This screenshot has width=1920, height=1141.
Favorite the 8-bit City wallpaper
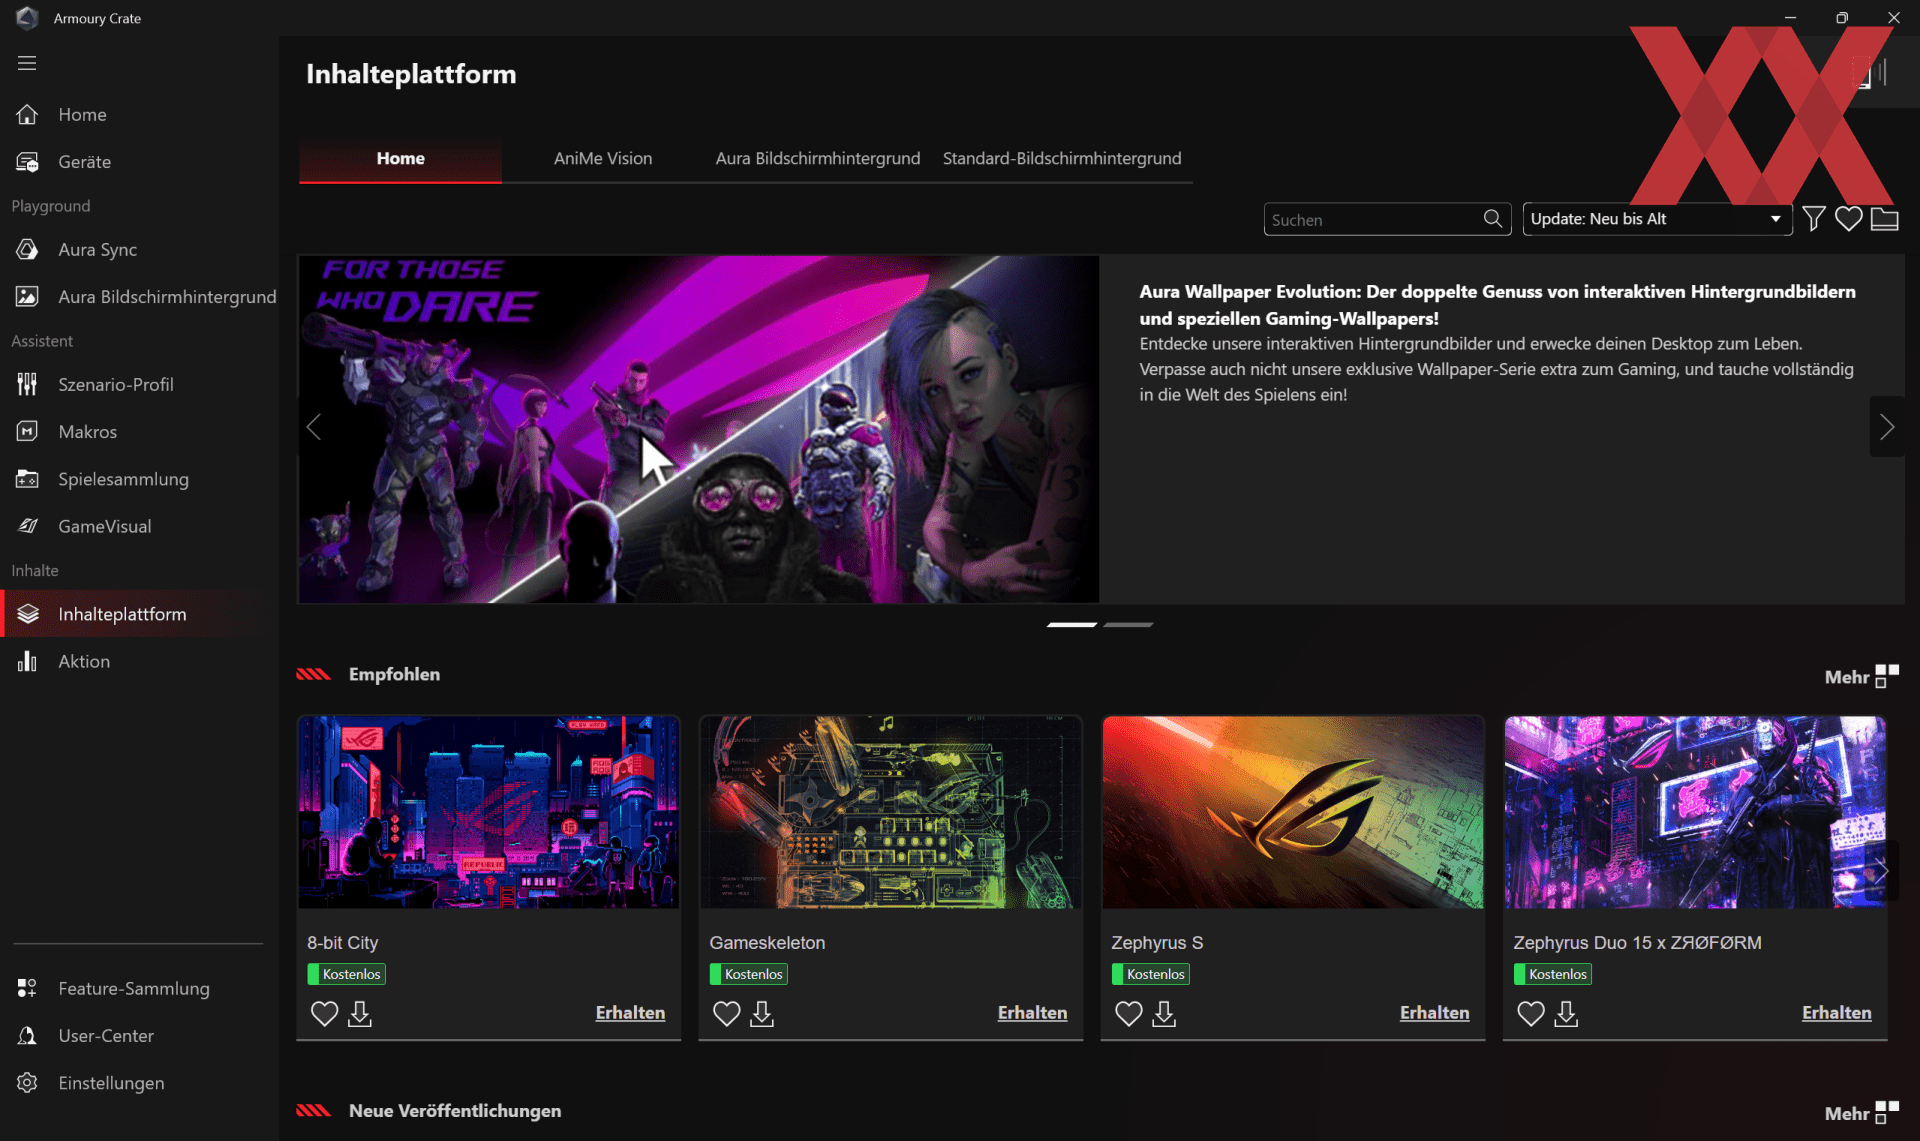click(324, 1014)
